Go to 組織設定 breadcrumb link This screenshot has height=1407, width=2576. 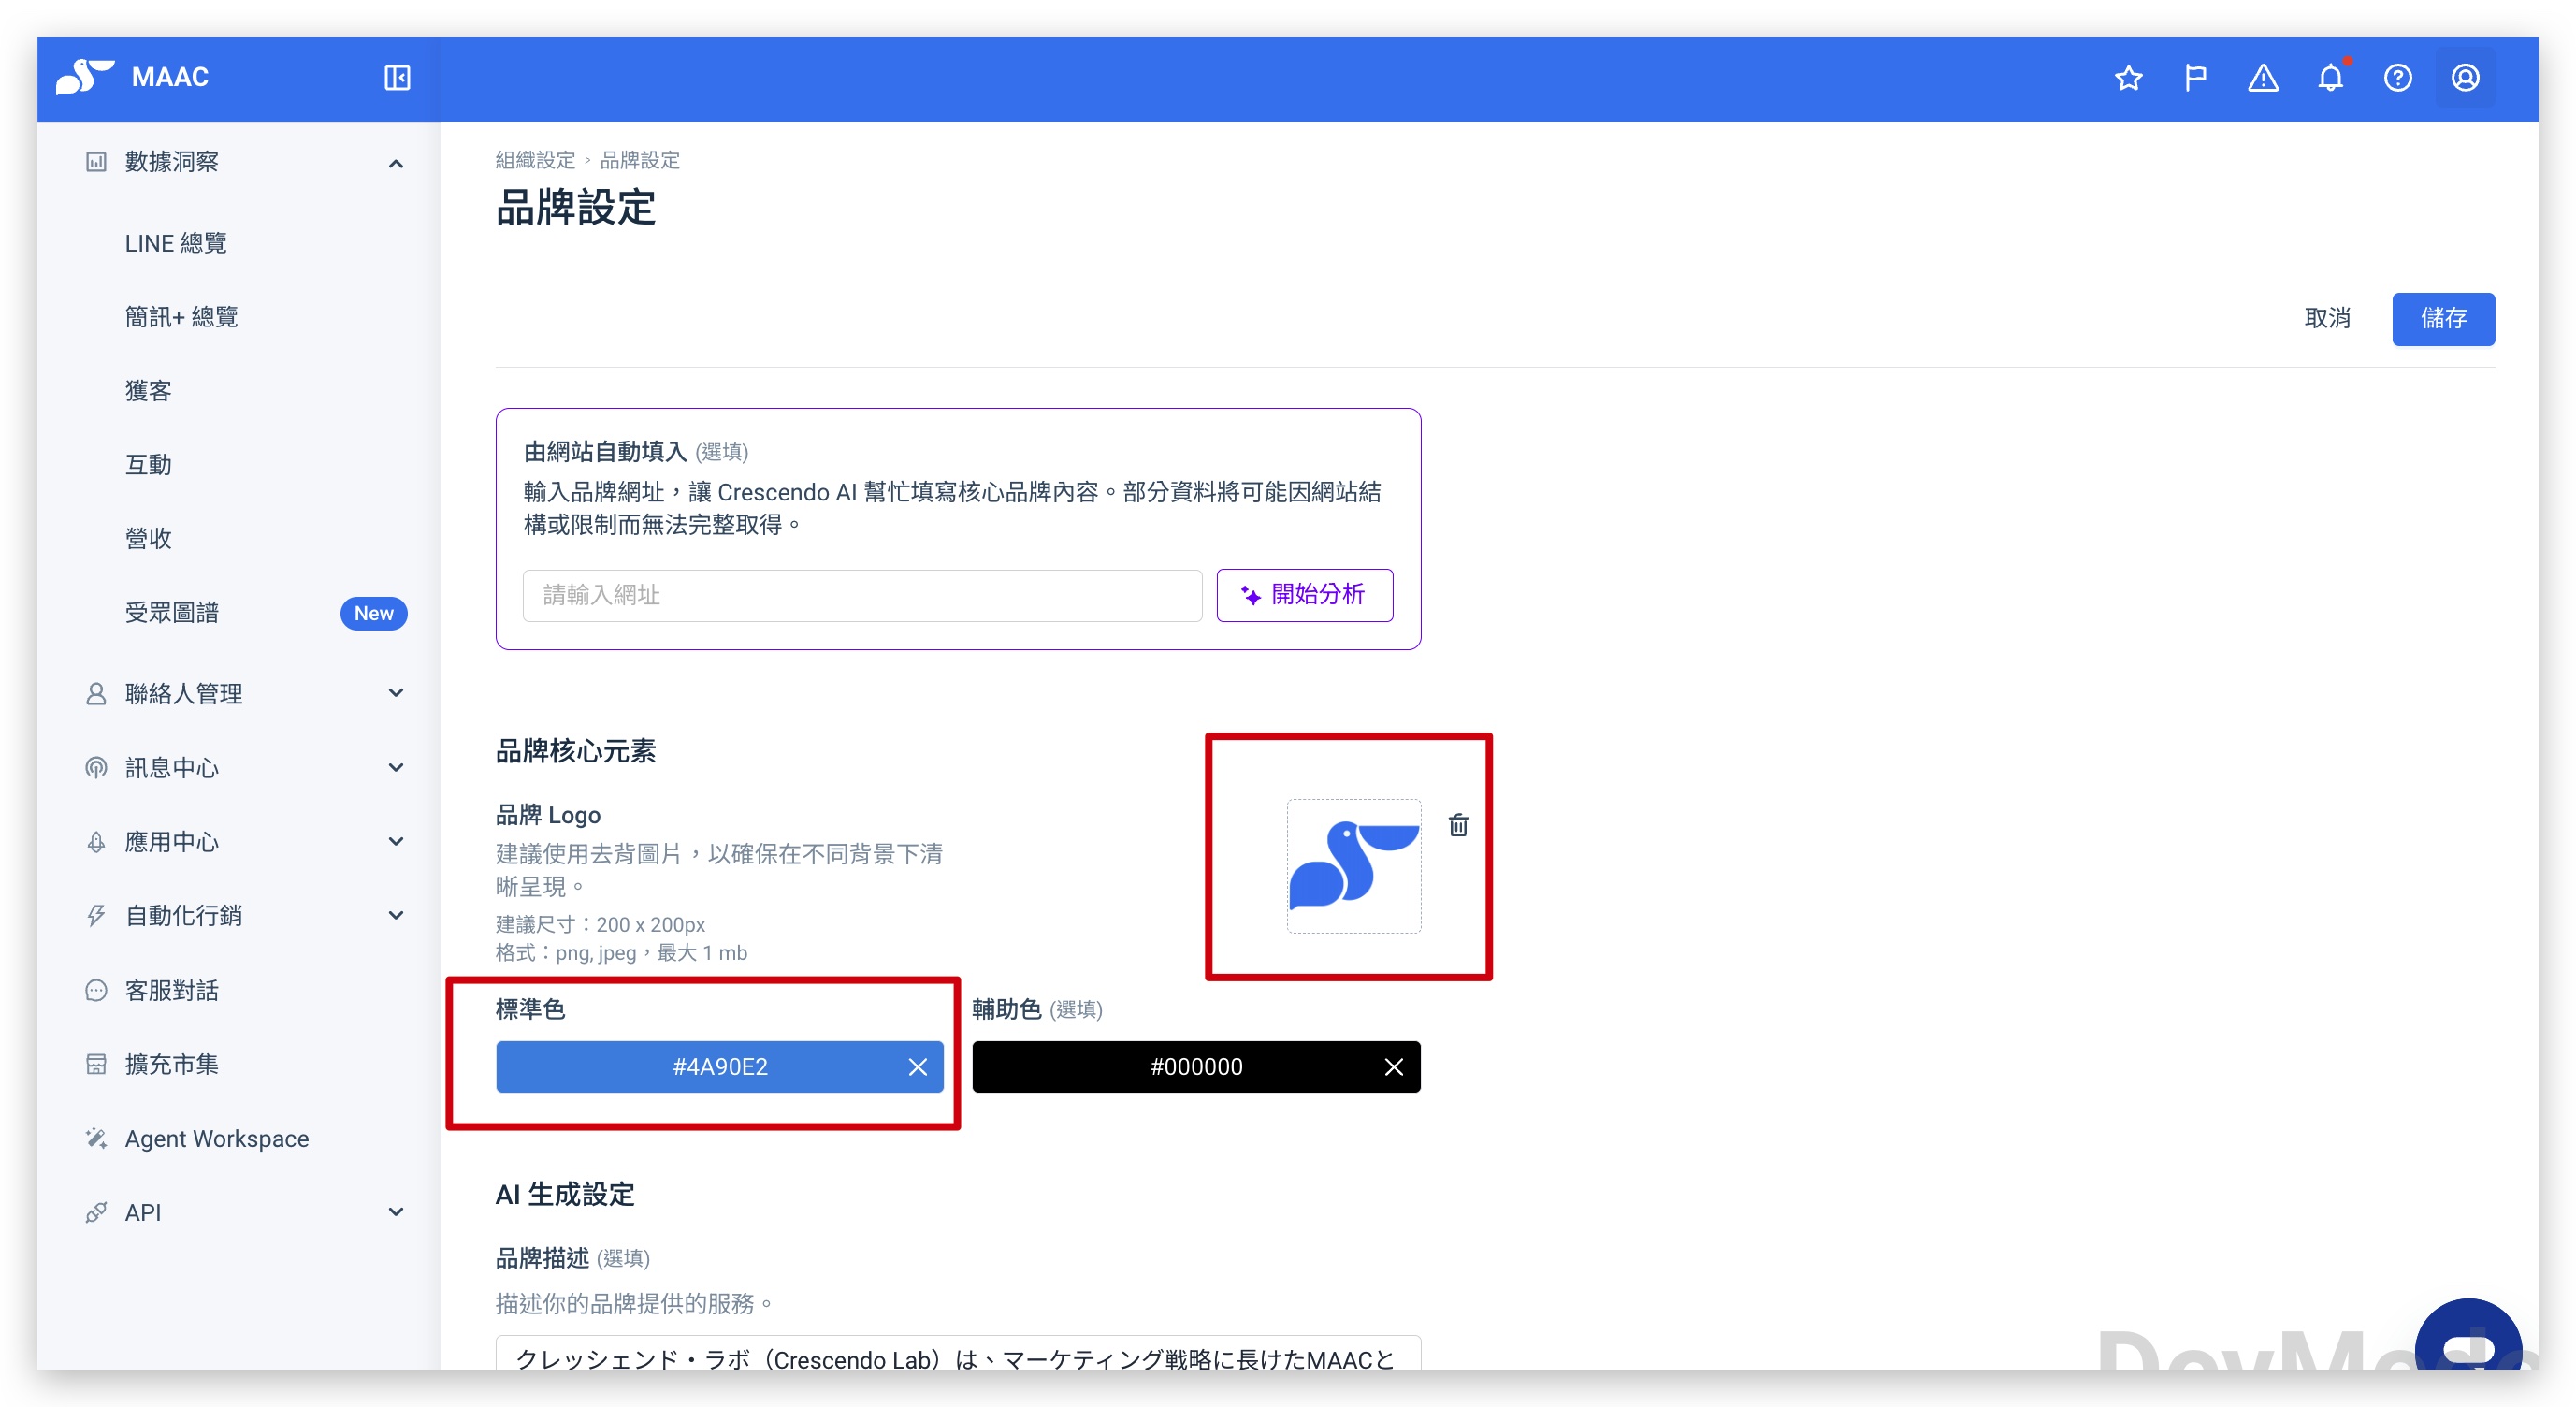[x=535, y=160]
